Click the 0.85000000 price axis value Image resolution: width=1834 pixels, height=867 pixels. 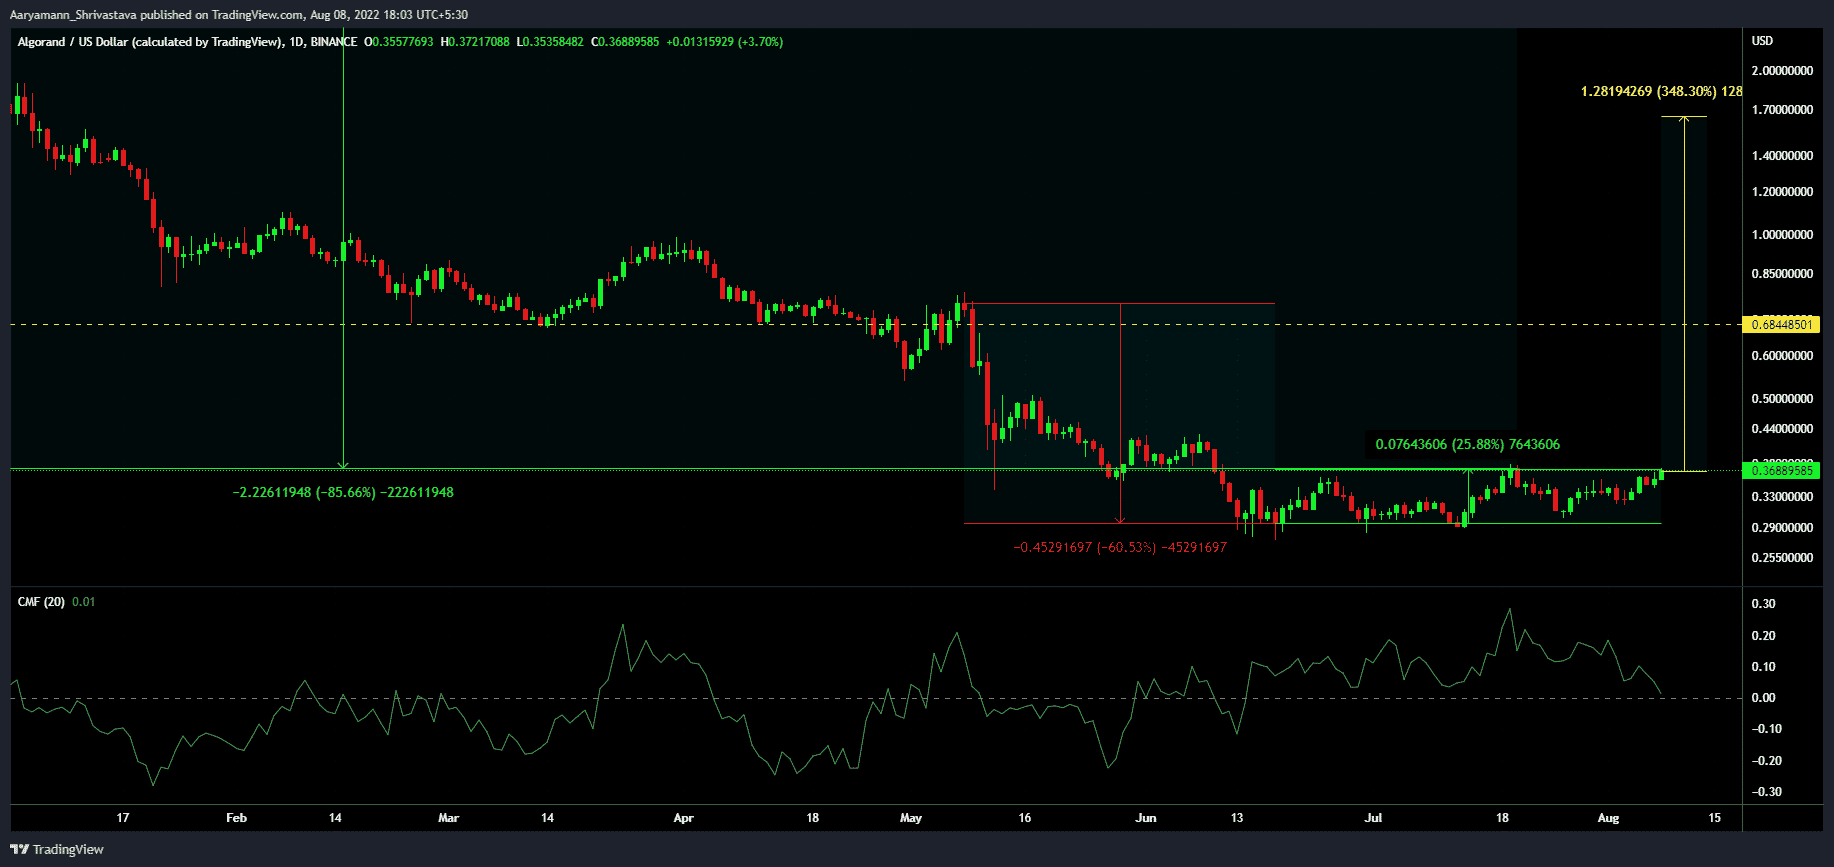coord(1782,274)
